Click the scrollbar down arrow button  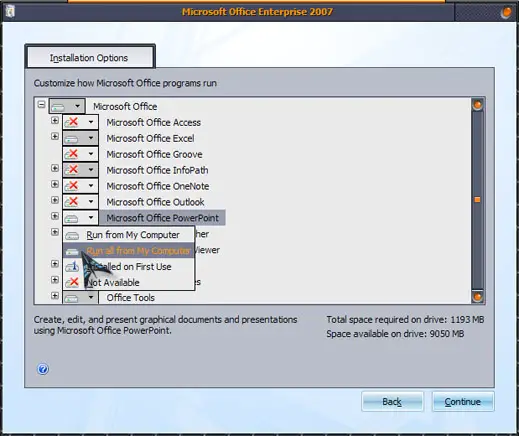(x=477, y=296)
